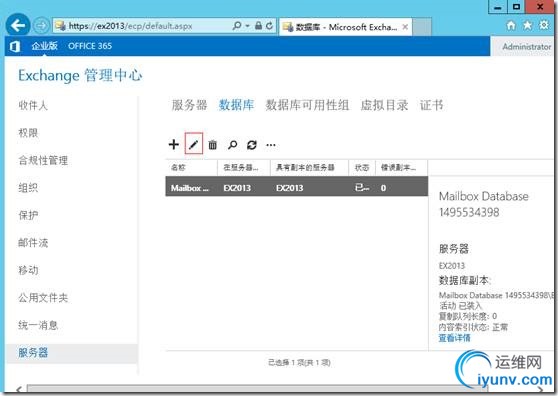Sort by the 错误副本 column header
558x396 pixels.
pyautogui.click(x=401, y=168)
